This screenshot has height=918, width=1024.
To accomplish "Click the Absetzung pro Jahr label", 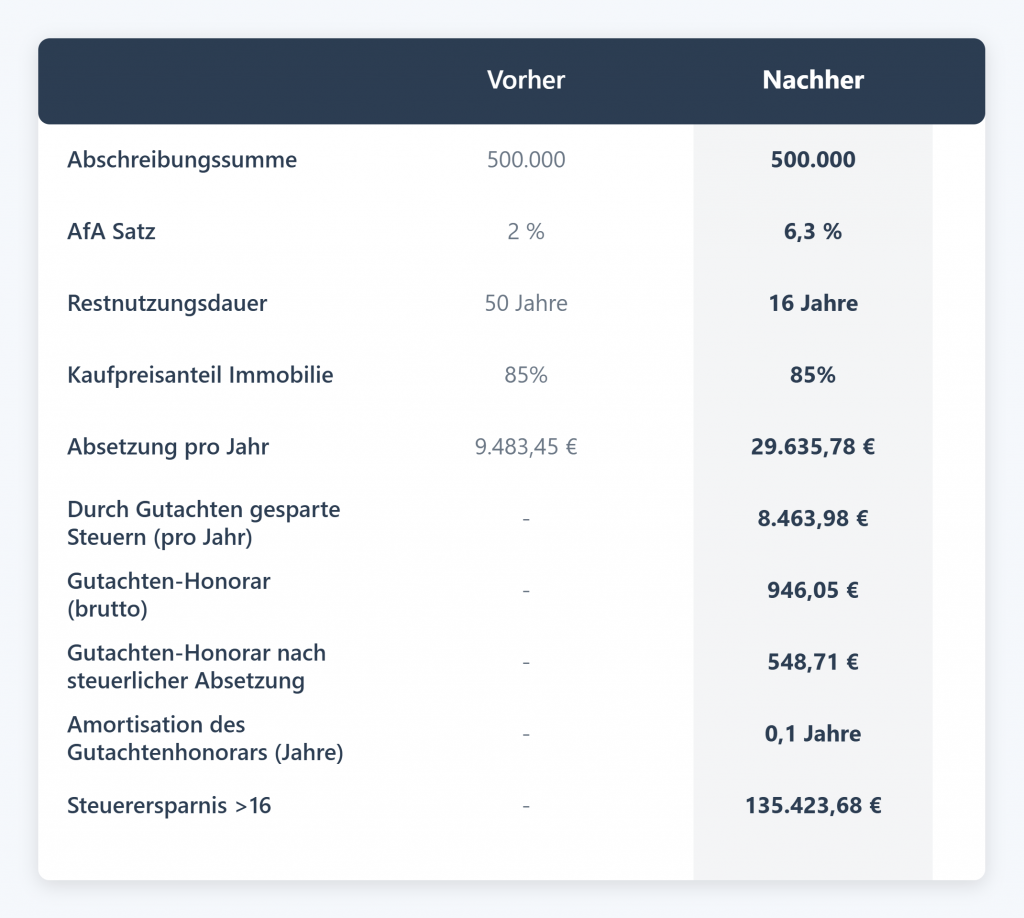I will pyautogui.click(x=168, y=447).
